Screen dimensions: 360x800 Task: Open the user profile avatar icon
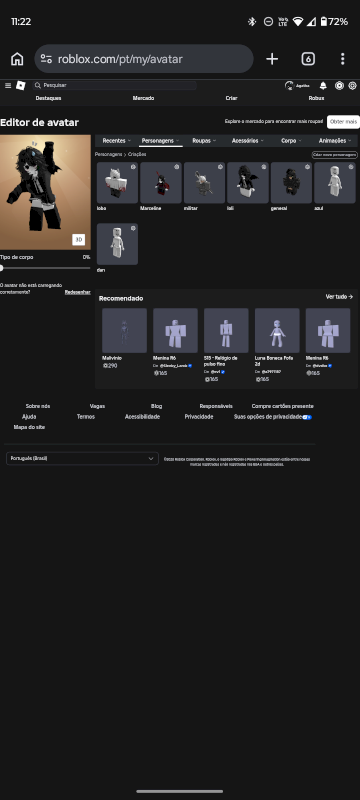point(289,85)
